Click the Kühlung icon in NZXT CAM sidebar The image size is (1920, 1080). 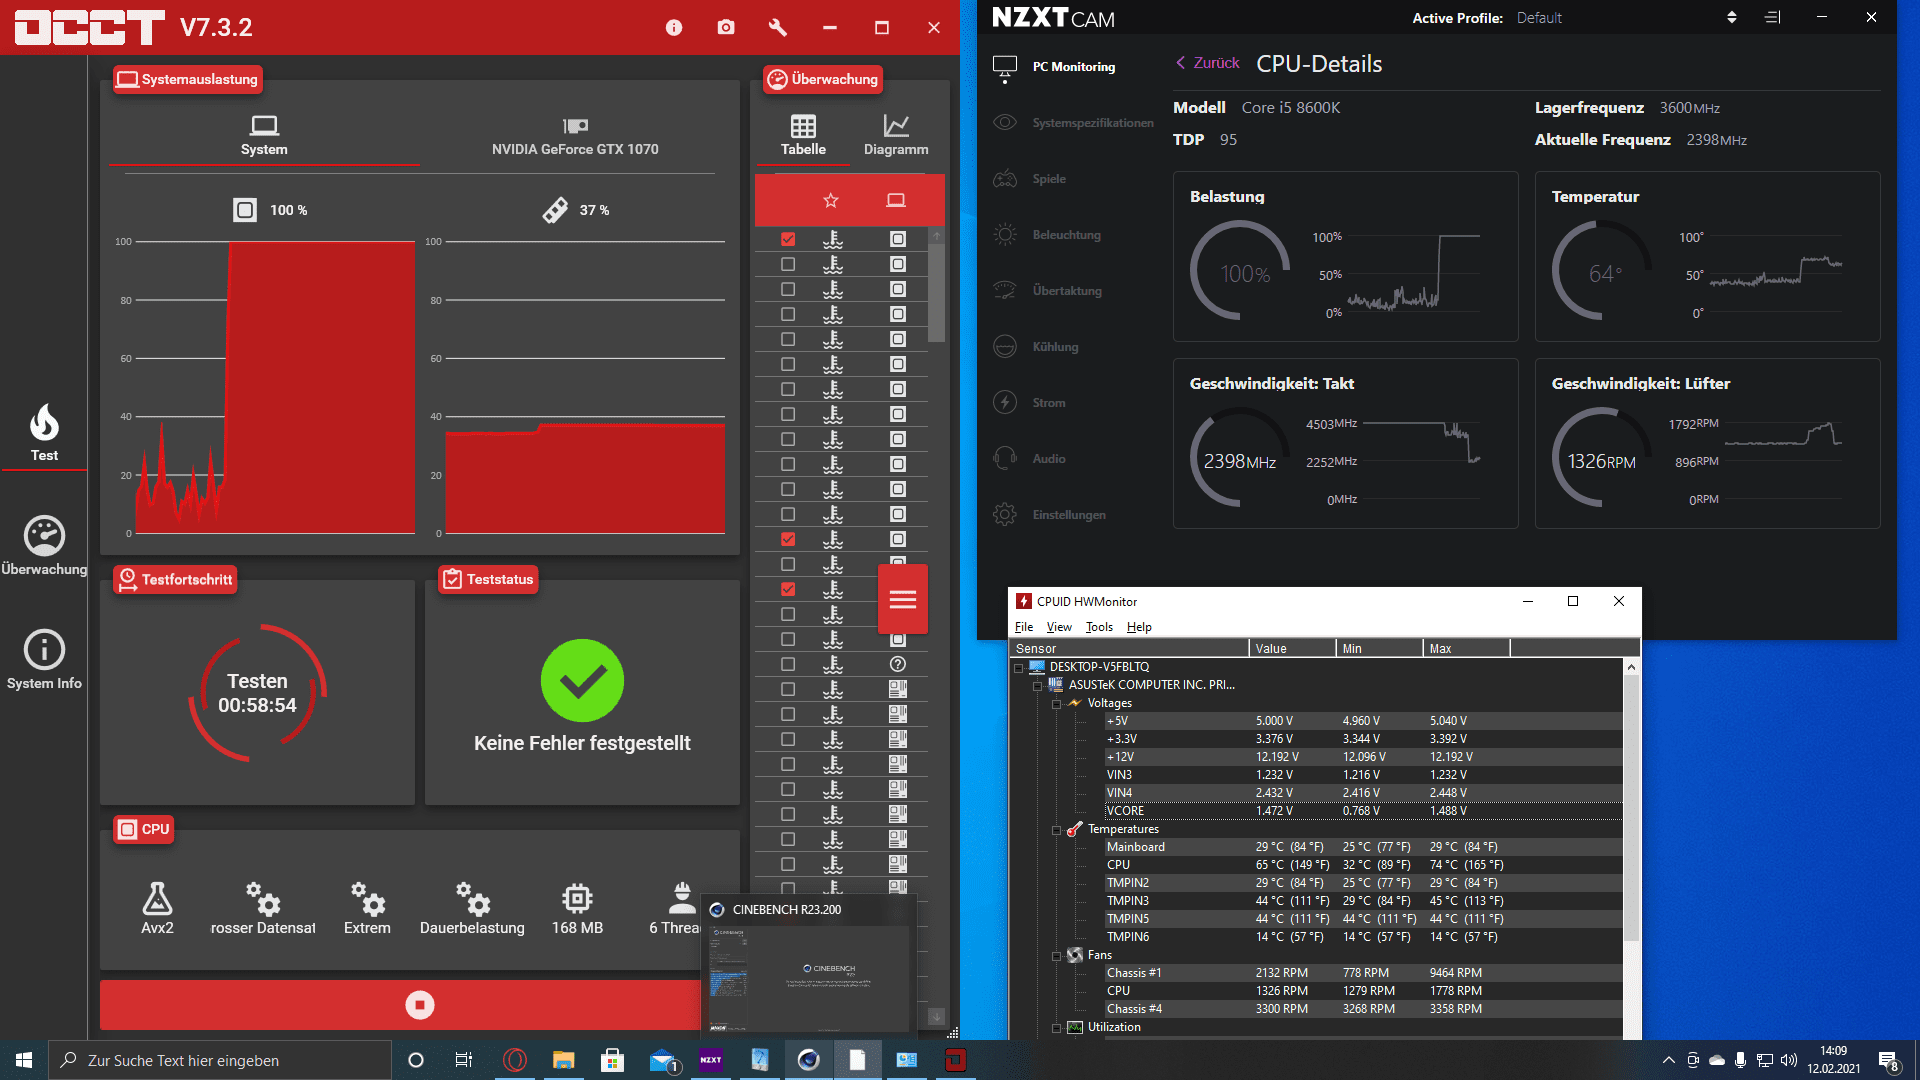1005,345
